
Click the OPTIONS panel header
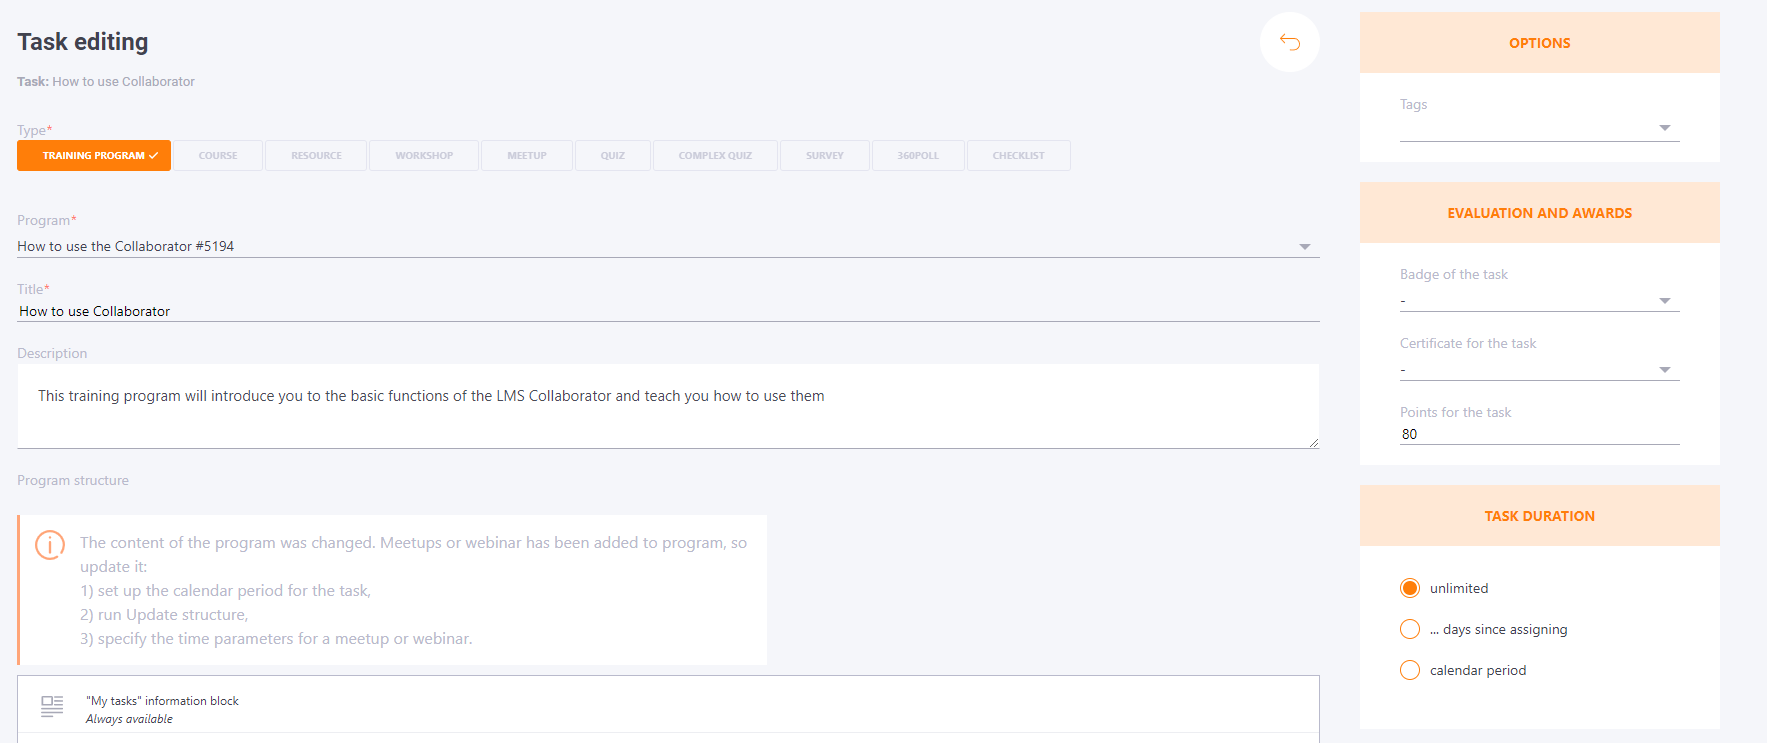point(1539,43)
